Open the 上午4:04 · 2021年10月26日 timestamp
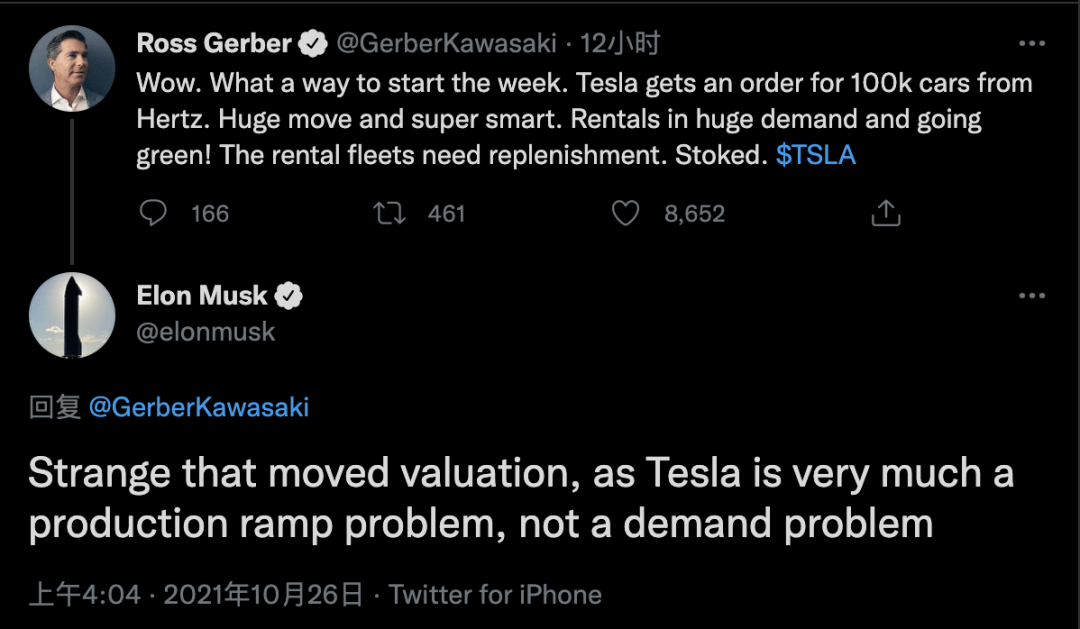Viewport: 1080px width, 629px height. (196, 595)
